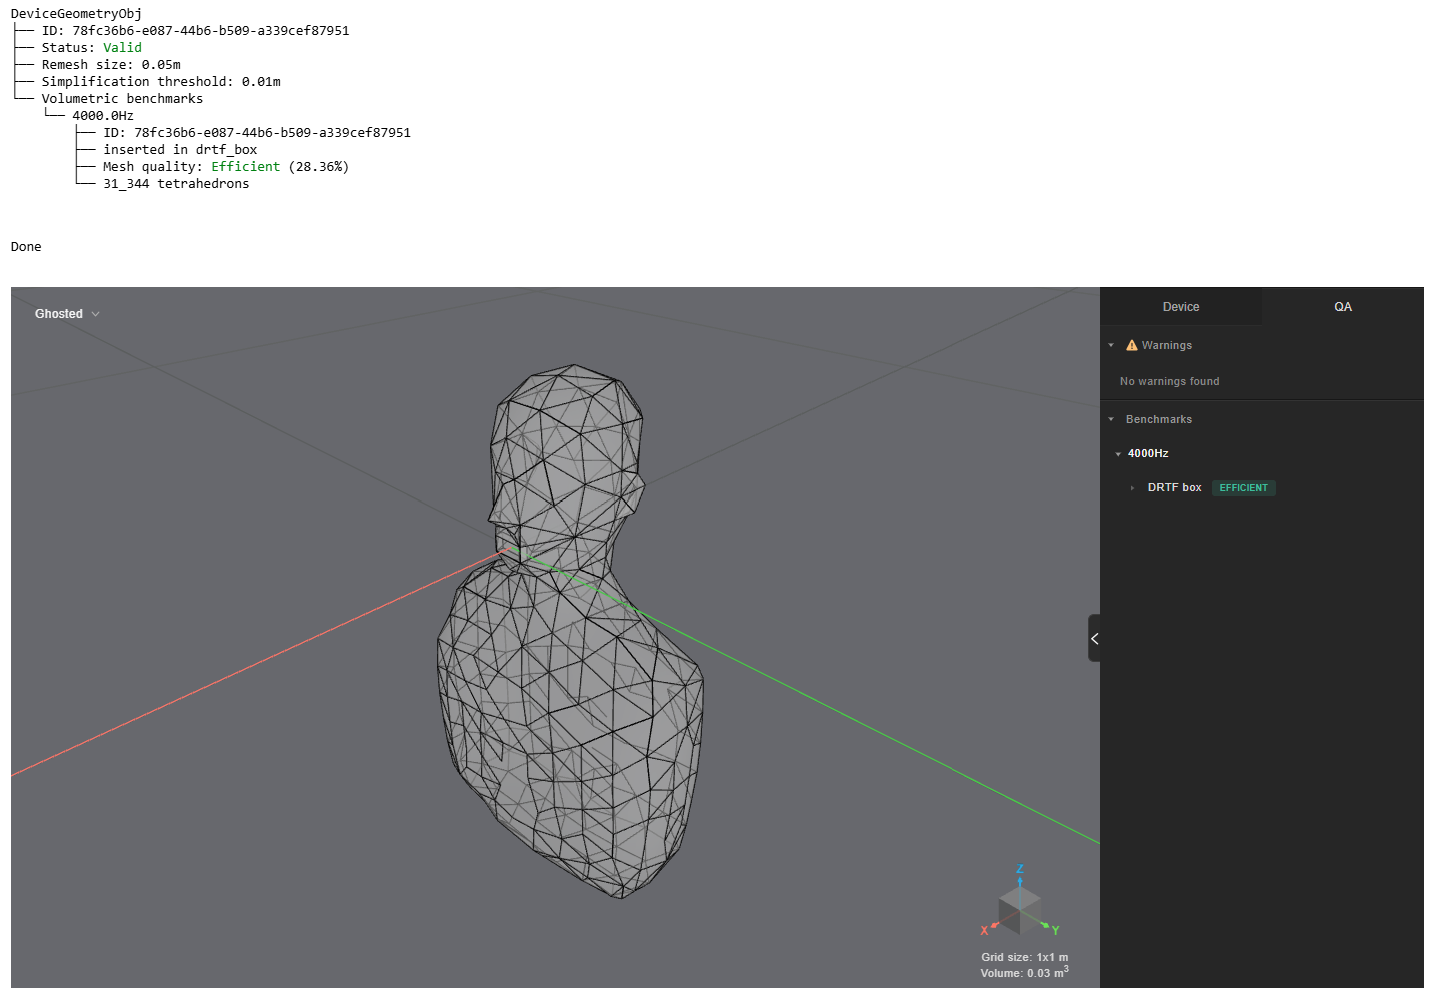Click the 'Grid size: 1x1 m' label

(x=1024, y=957)
